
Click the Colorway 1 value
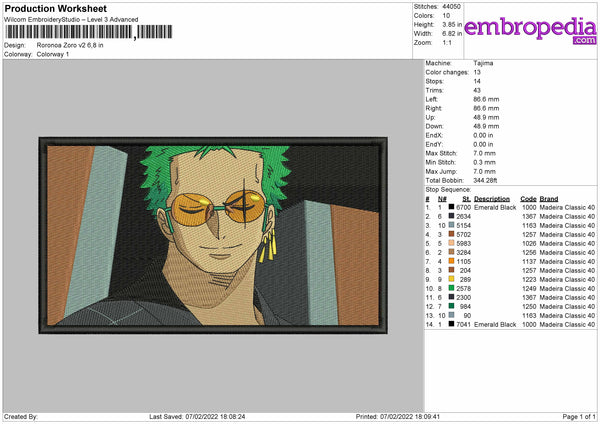coord(53,54)
